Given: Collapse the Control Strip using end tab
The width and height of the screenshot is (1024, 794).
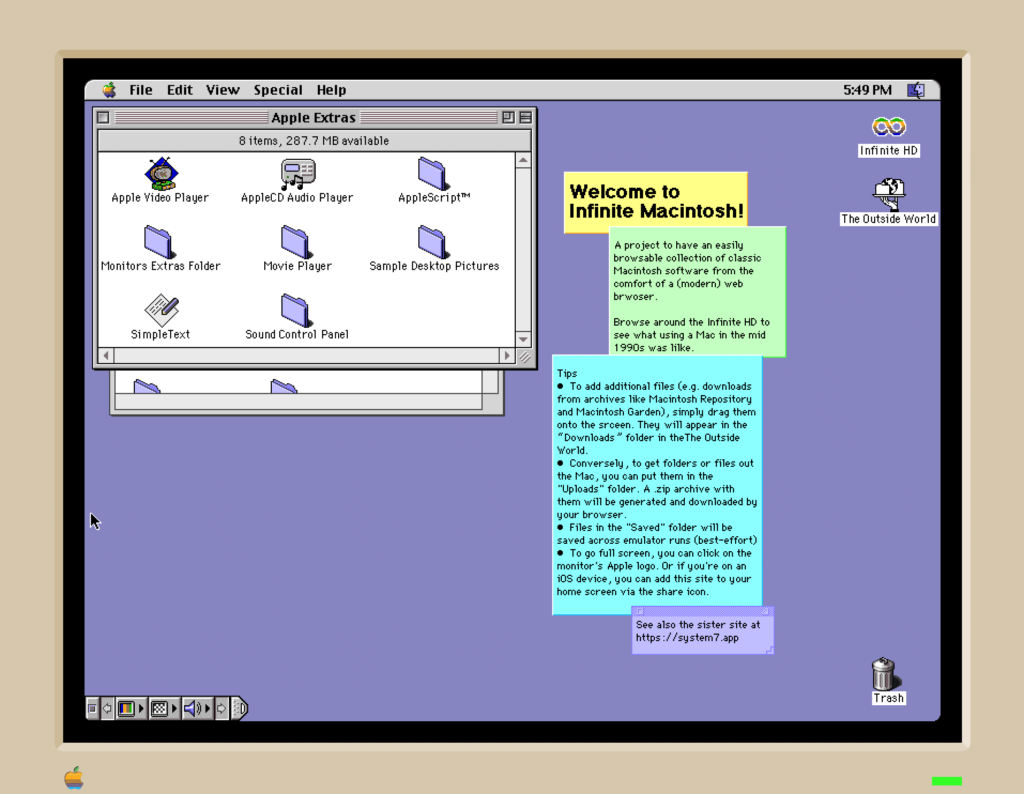Looking at the screenshot, I should coord(240,708).
